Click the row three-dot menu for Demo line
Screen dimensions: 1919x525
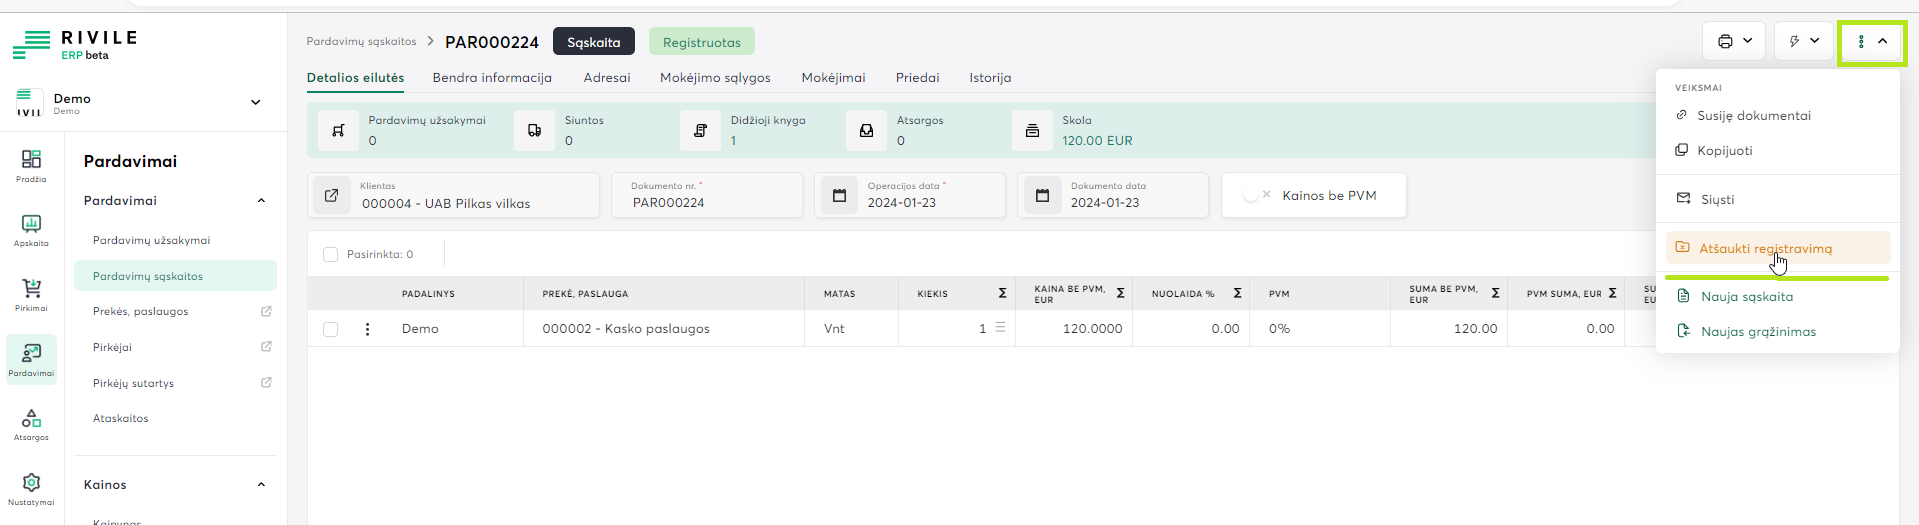tap(367, 329)
